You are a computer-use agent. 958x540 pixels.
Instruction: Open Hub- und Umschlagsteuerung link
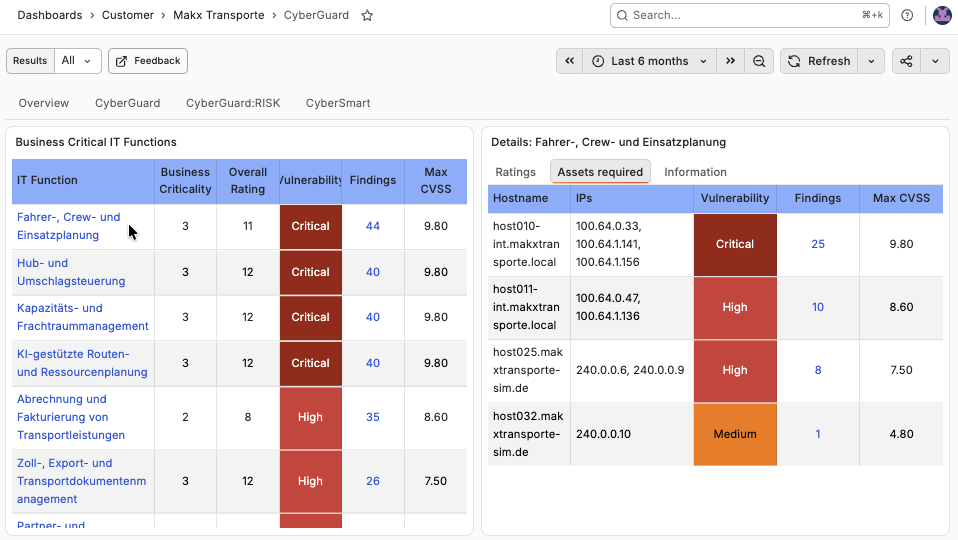[71, 272]
